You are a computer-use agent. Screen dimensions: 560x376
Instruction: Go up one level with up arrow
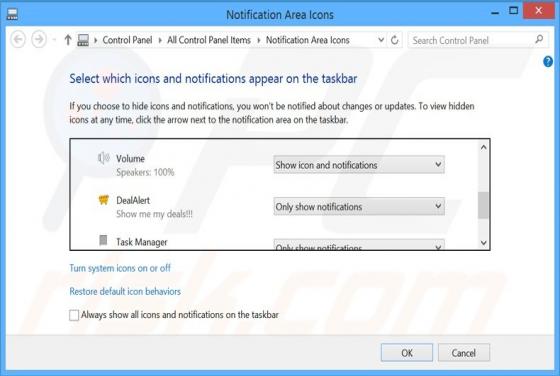(68, 40)
